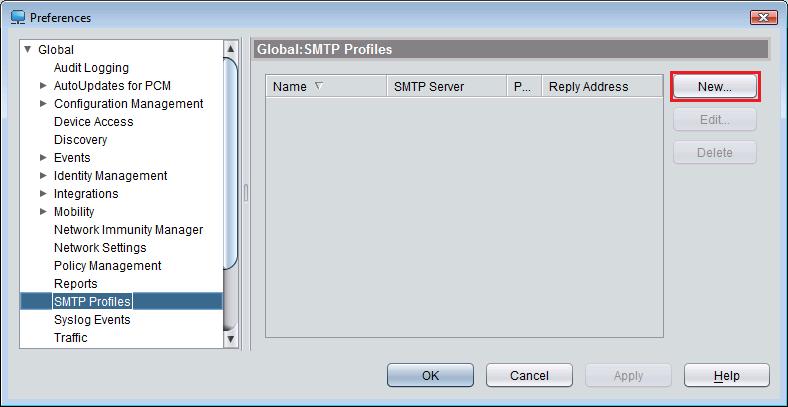Screen dimensions: 788x407
Task: Select the Discovery tree item
Action: [x=80, y=140]
